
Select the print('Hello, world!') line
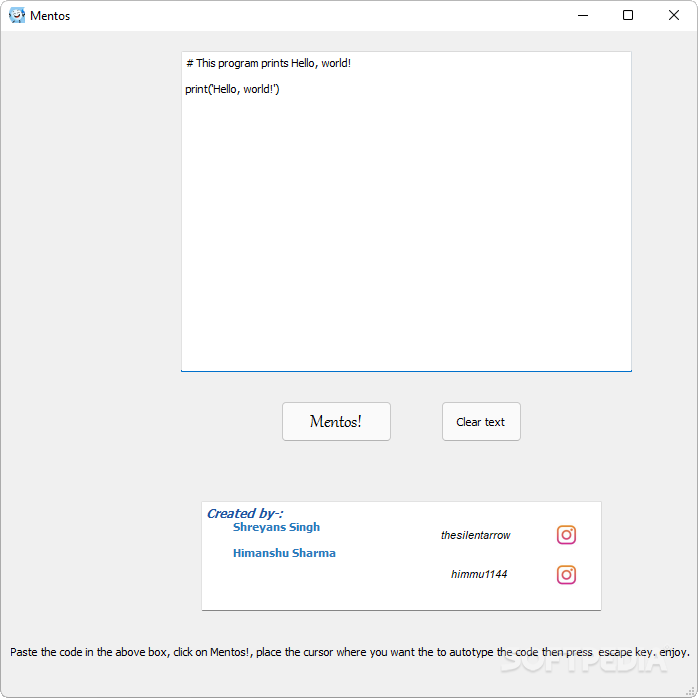232,89
